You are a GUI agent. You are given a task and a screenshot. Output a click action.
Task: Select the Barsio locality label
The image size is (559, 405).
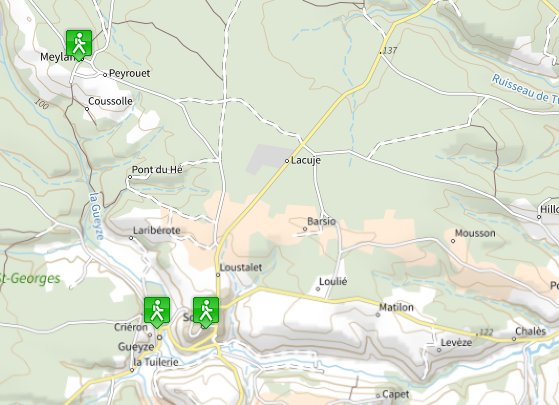pos(321,221)
